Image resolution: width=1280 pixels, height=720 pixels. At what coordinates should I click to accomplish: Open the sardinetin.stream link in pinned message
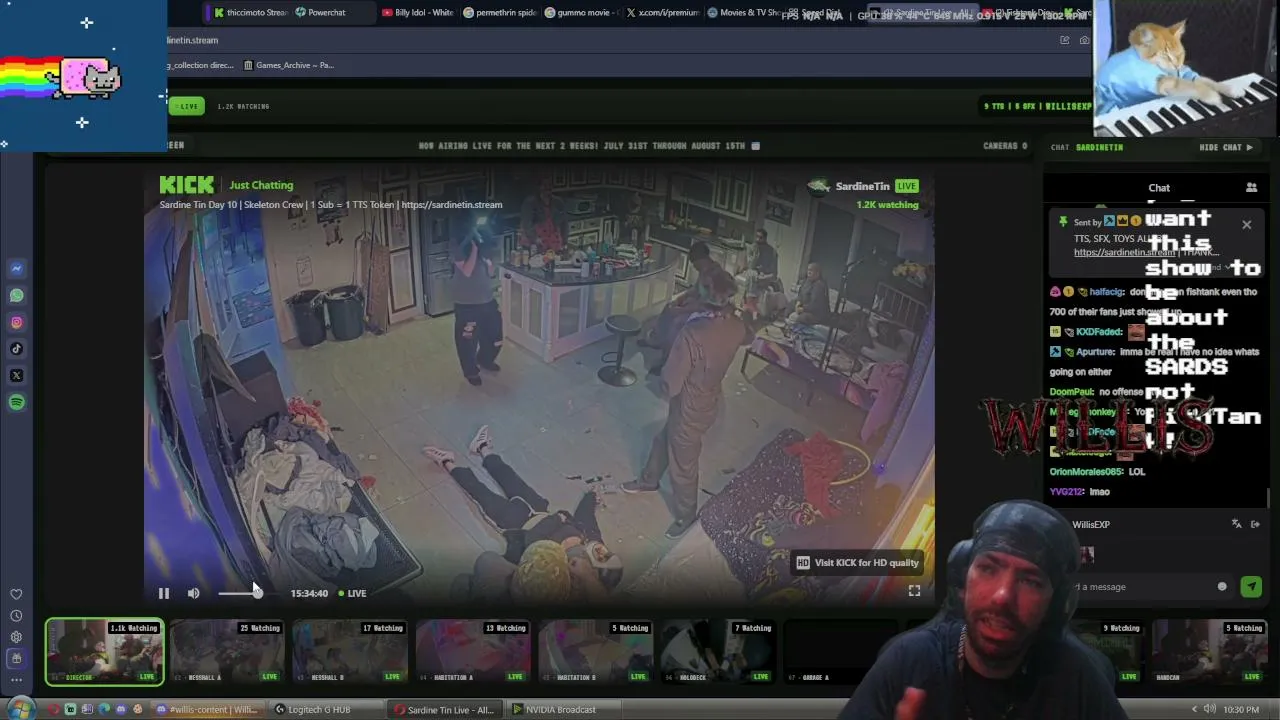click(1125, 252)
